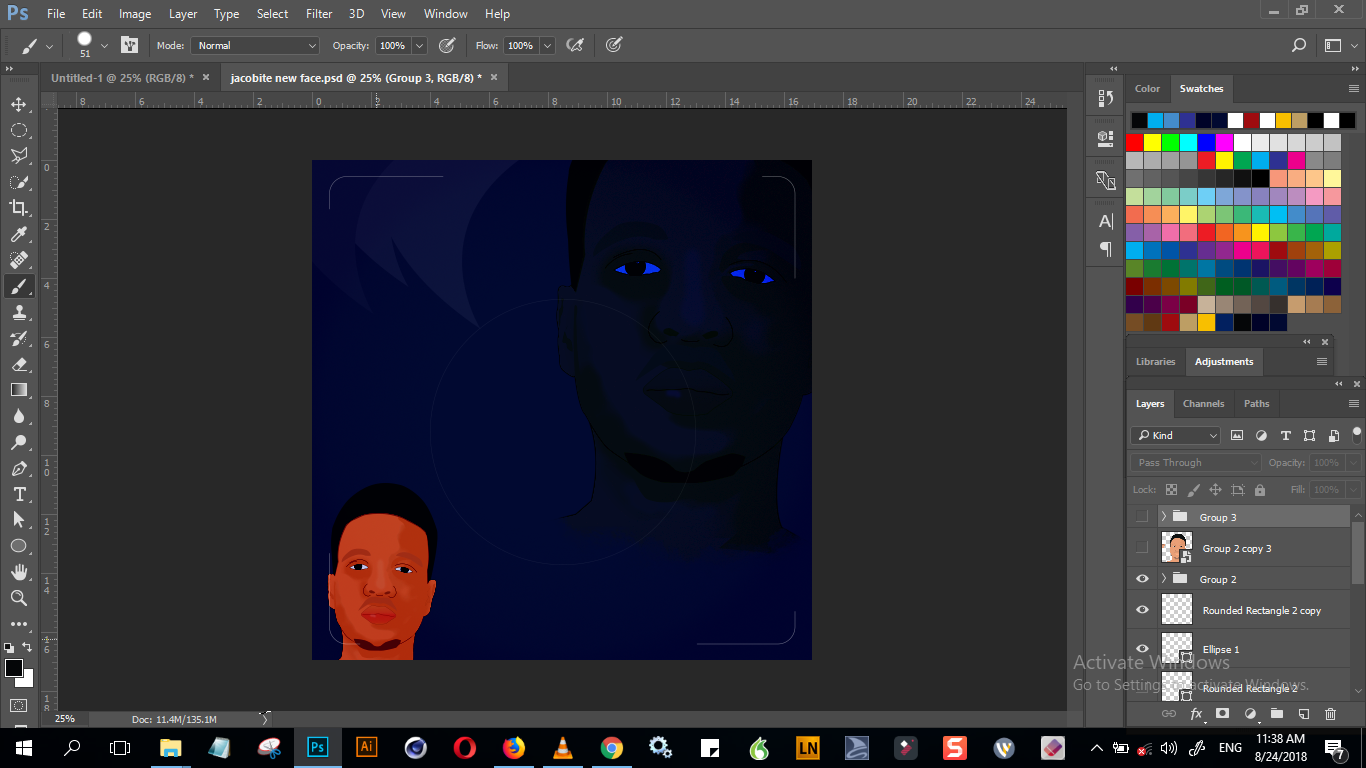Viewport: 1366px width, 768px height.
Task: Select the Pen tool
Action: pyautogui.click(x=18, y=468)
